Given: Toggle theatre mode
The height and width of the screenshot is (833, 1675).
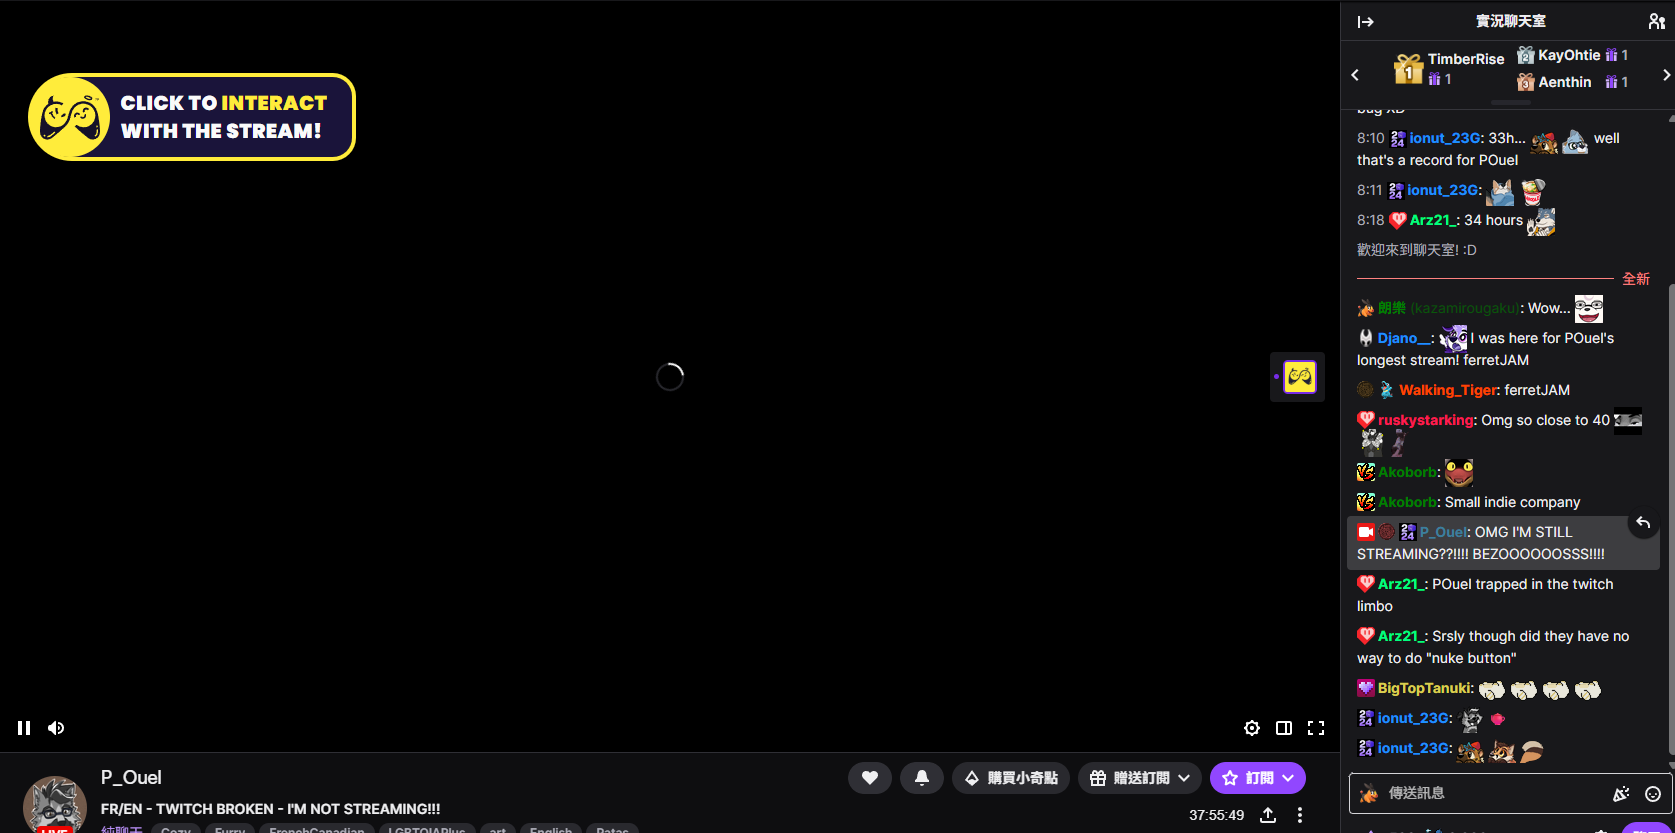Looking at the screenshot, I should [x=1284, y=728].
